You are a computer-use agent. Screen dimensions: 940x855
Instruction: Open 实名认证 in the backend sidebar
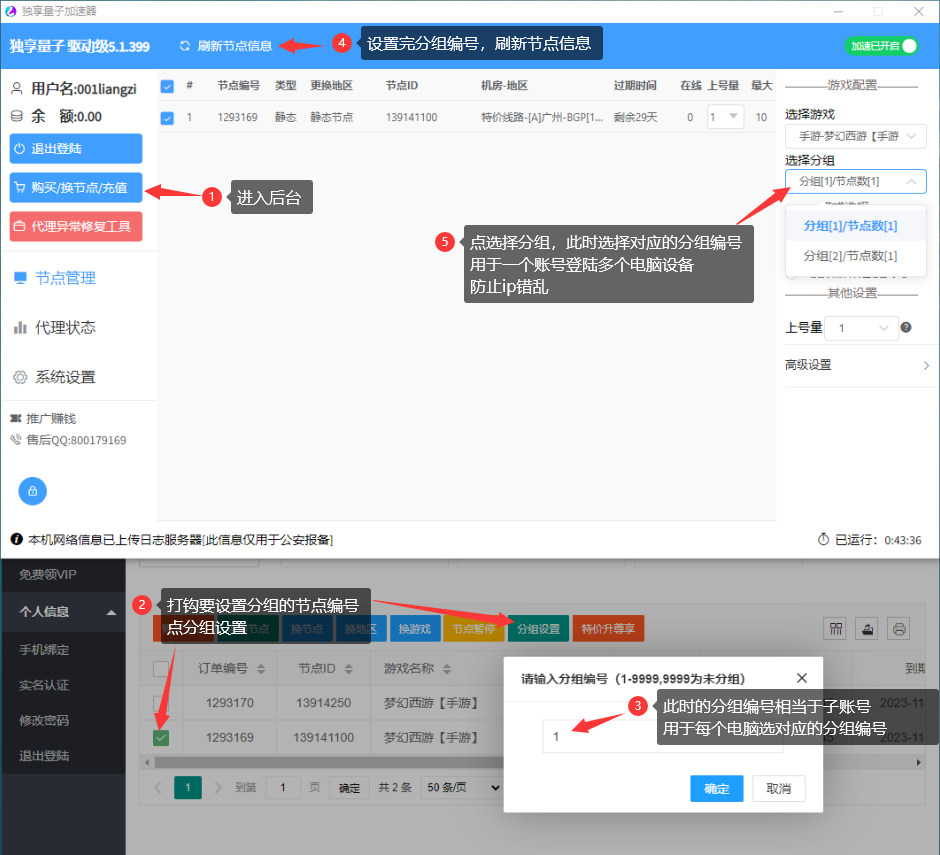tap(44, 685)
